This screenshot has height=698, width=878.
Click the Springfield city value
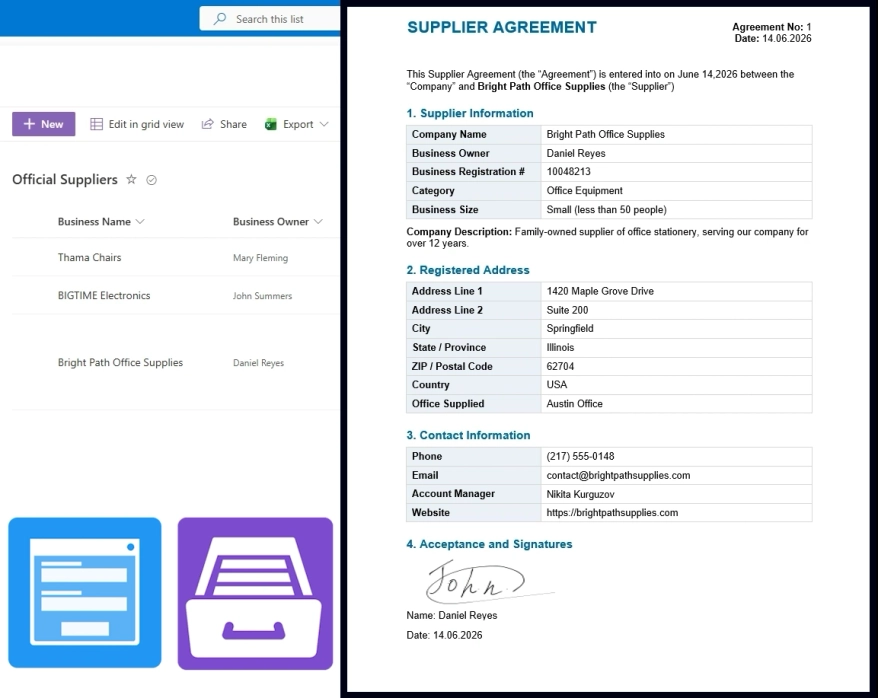pyautogui.click(x=570, y=329)
